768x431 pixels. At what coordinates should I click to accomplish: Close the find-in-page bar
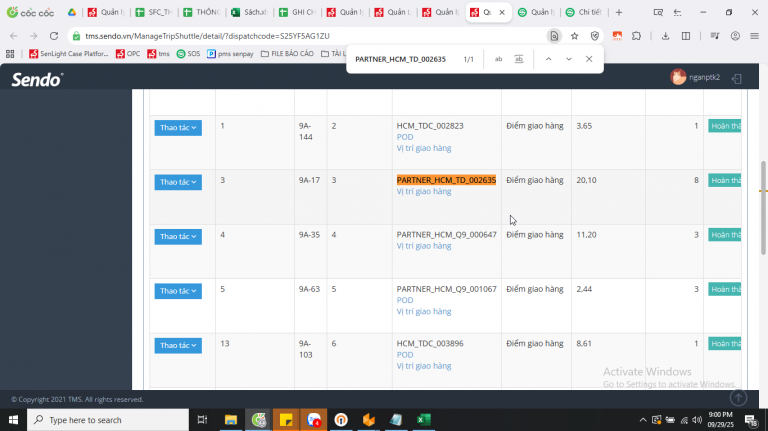coord(589,59)
